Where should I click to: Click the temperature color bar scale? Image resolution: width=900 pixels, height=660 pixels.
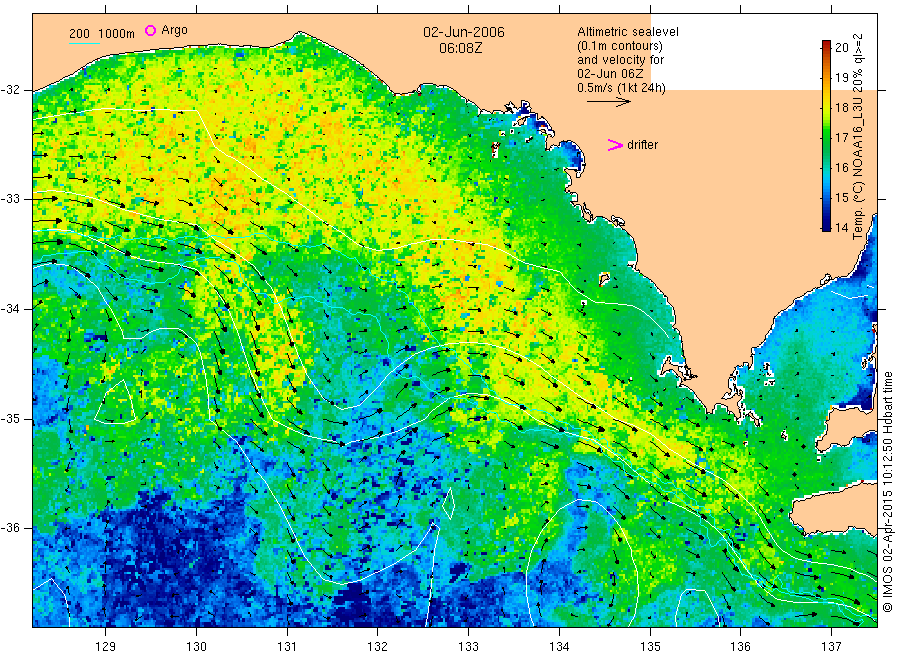click(826, 135)
